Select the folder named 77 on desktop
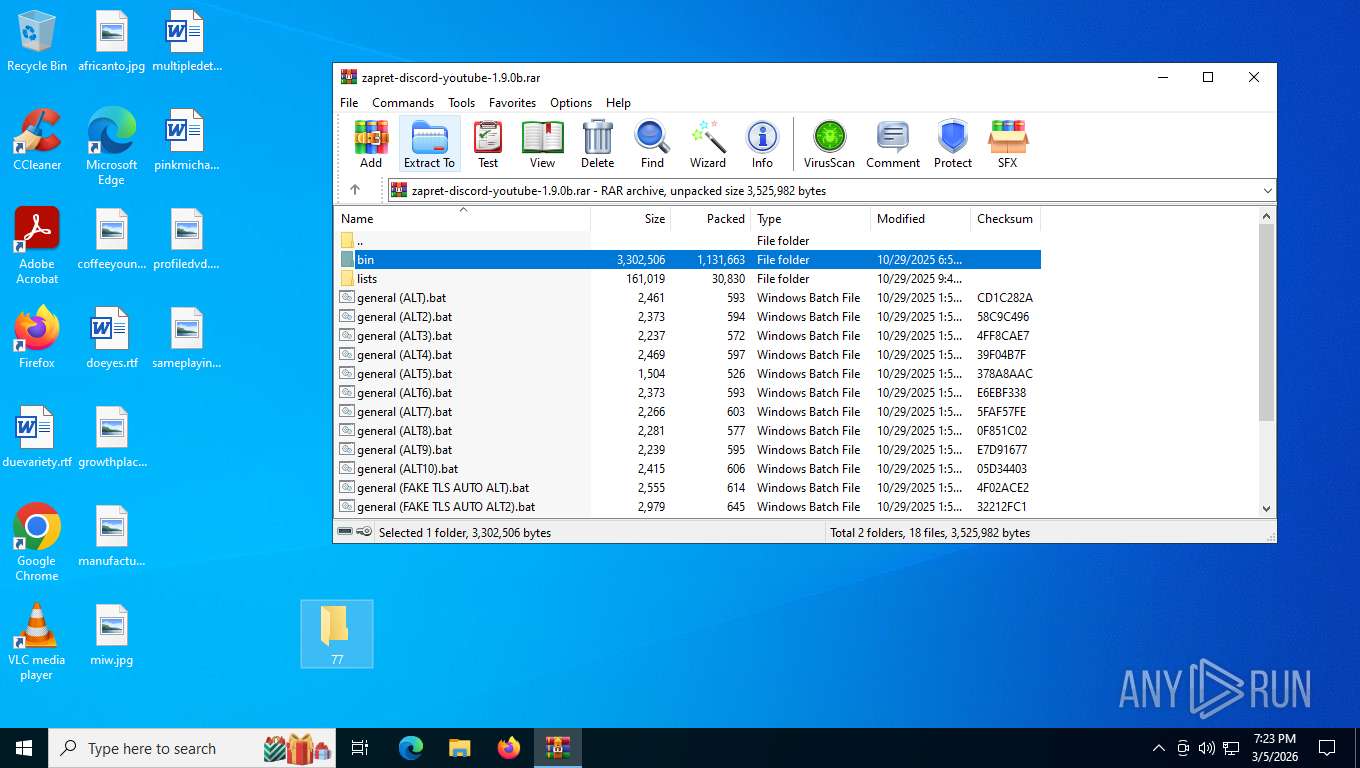1360x768 pixels. click(x=337, y=634)
